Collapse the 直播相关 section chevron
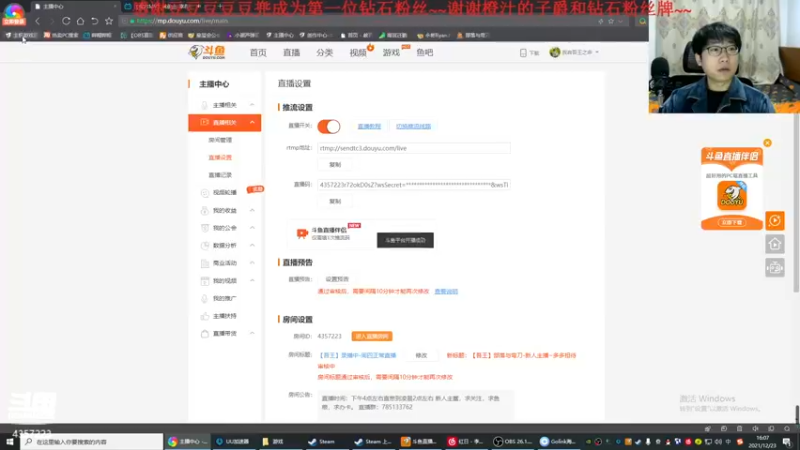The height and width of the screenshot is (450, 800). pos(252,122)
